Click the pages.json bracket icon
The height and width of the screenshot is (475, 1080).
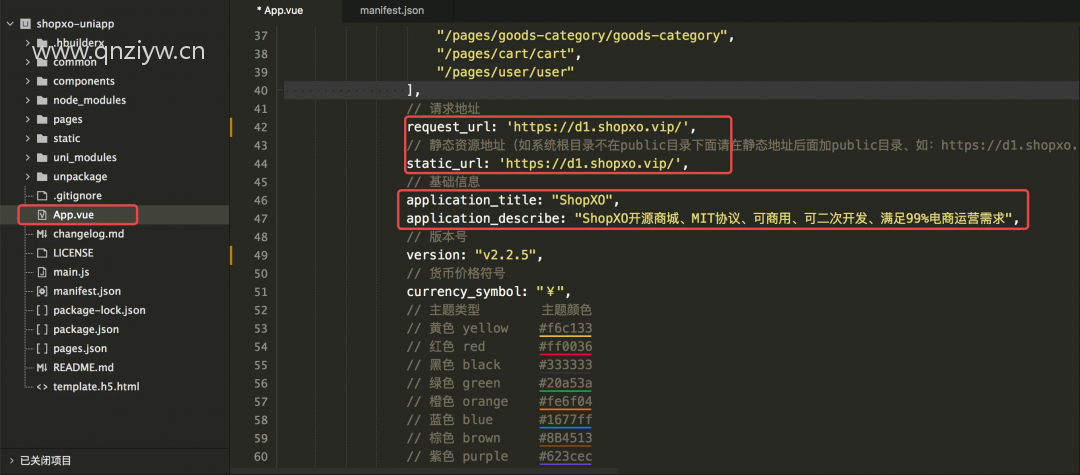[41, 348]
